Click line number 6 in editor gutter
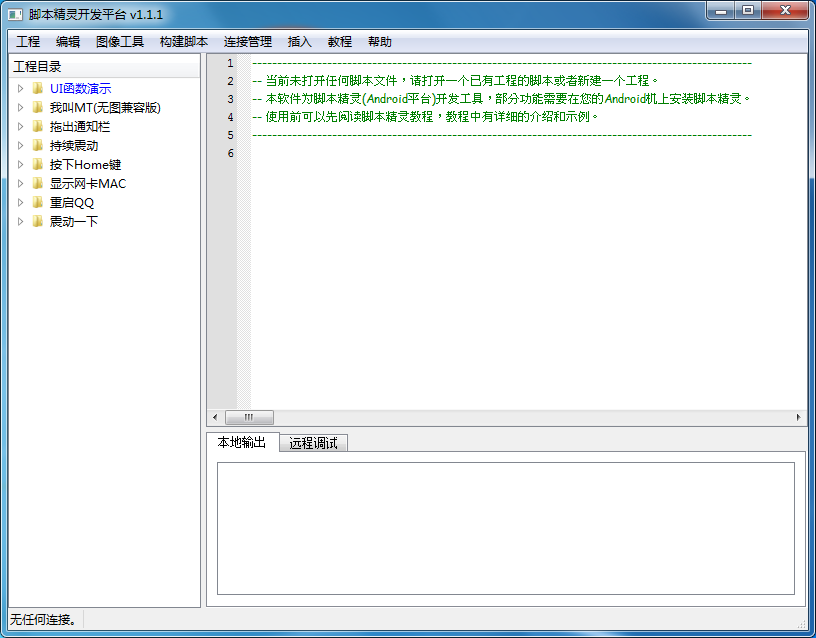 click(x=230, y=153)
